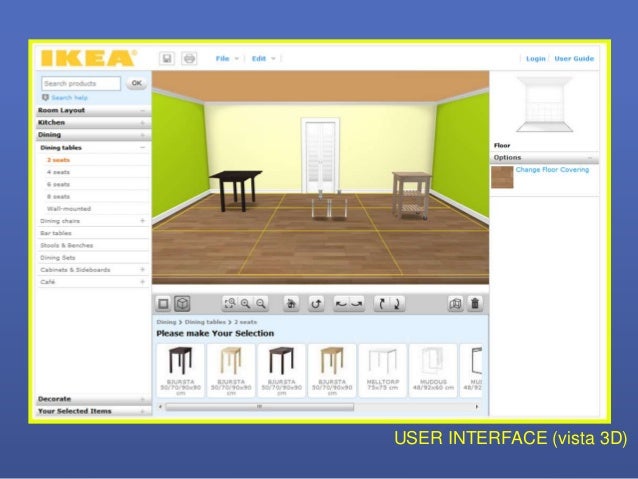The height and width of the screenshot is (479, 638).
Task: Open the Dining Sets category
Action: pyautogui.click(x=58, y=258)
